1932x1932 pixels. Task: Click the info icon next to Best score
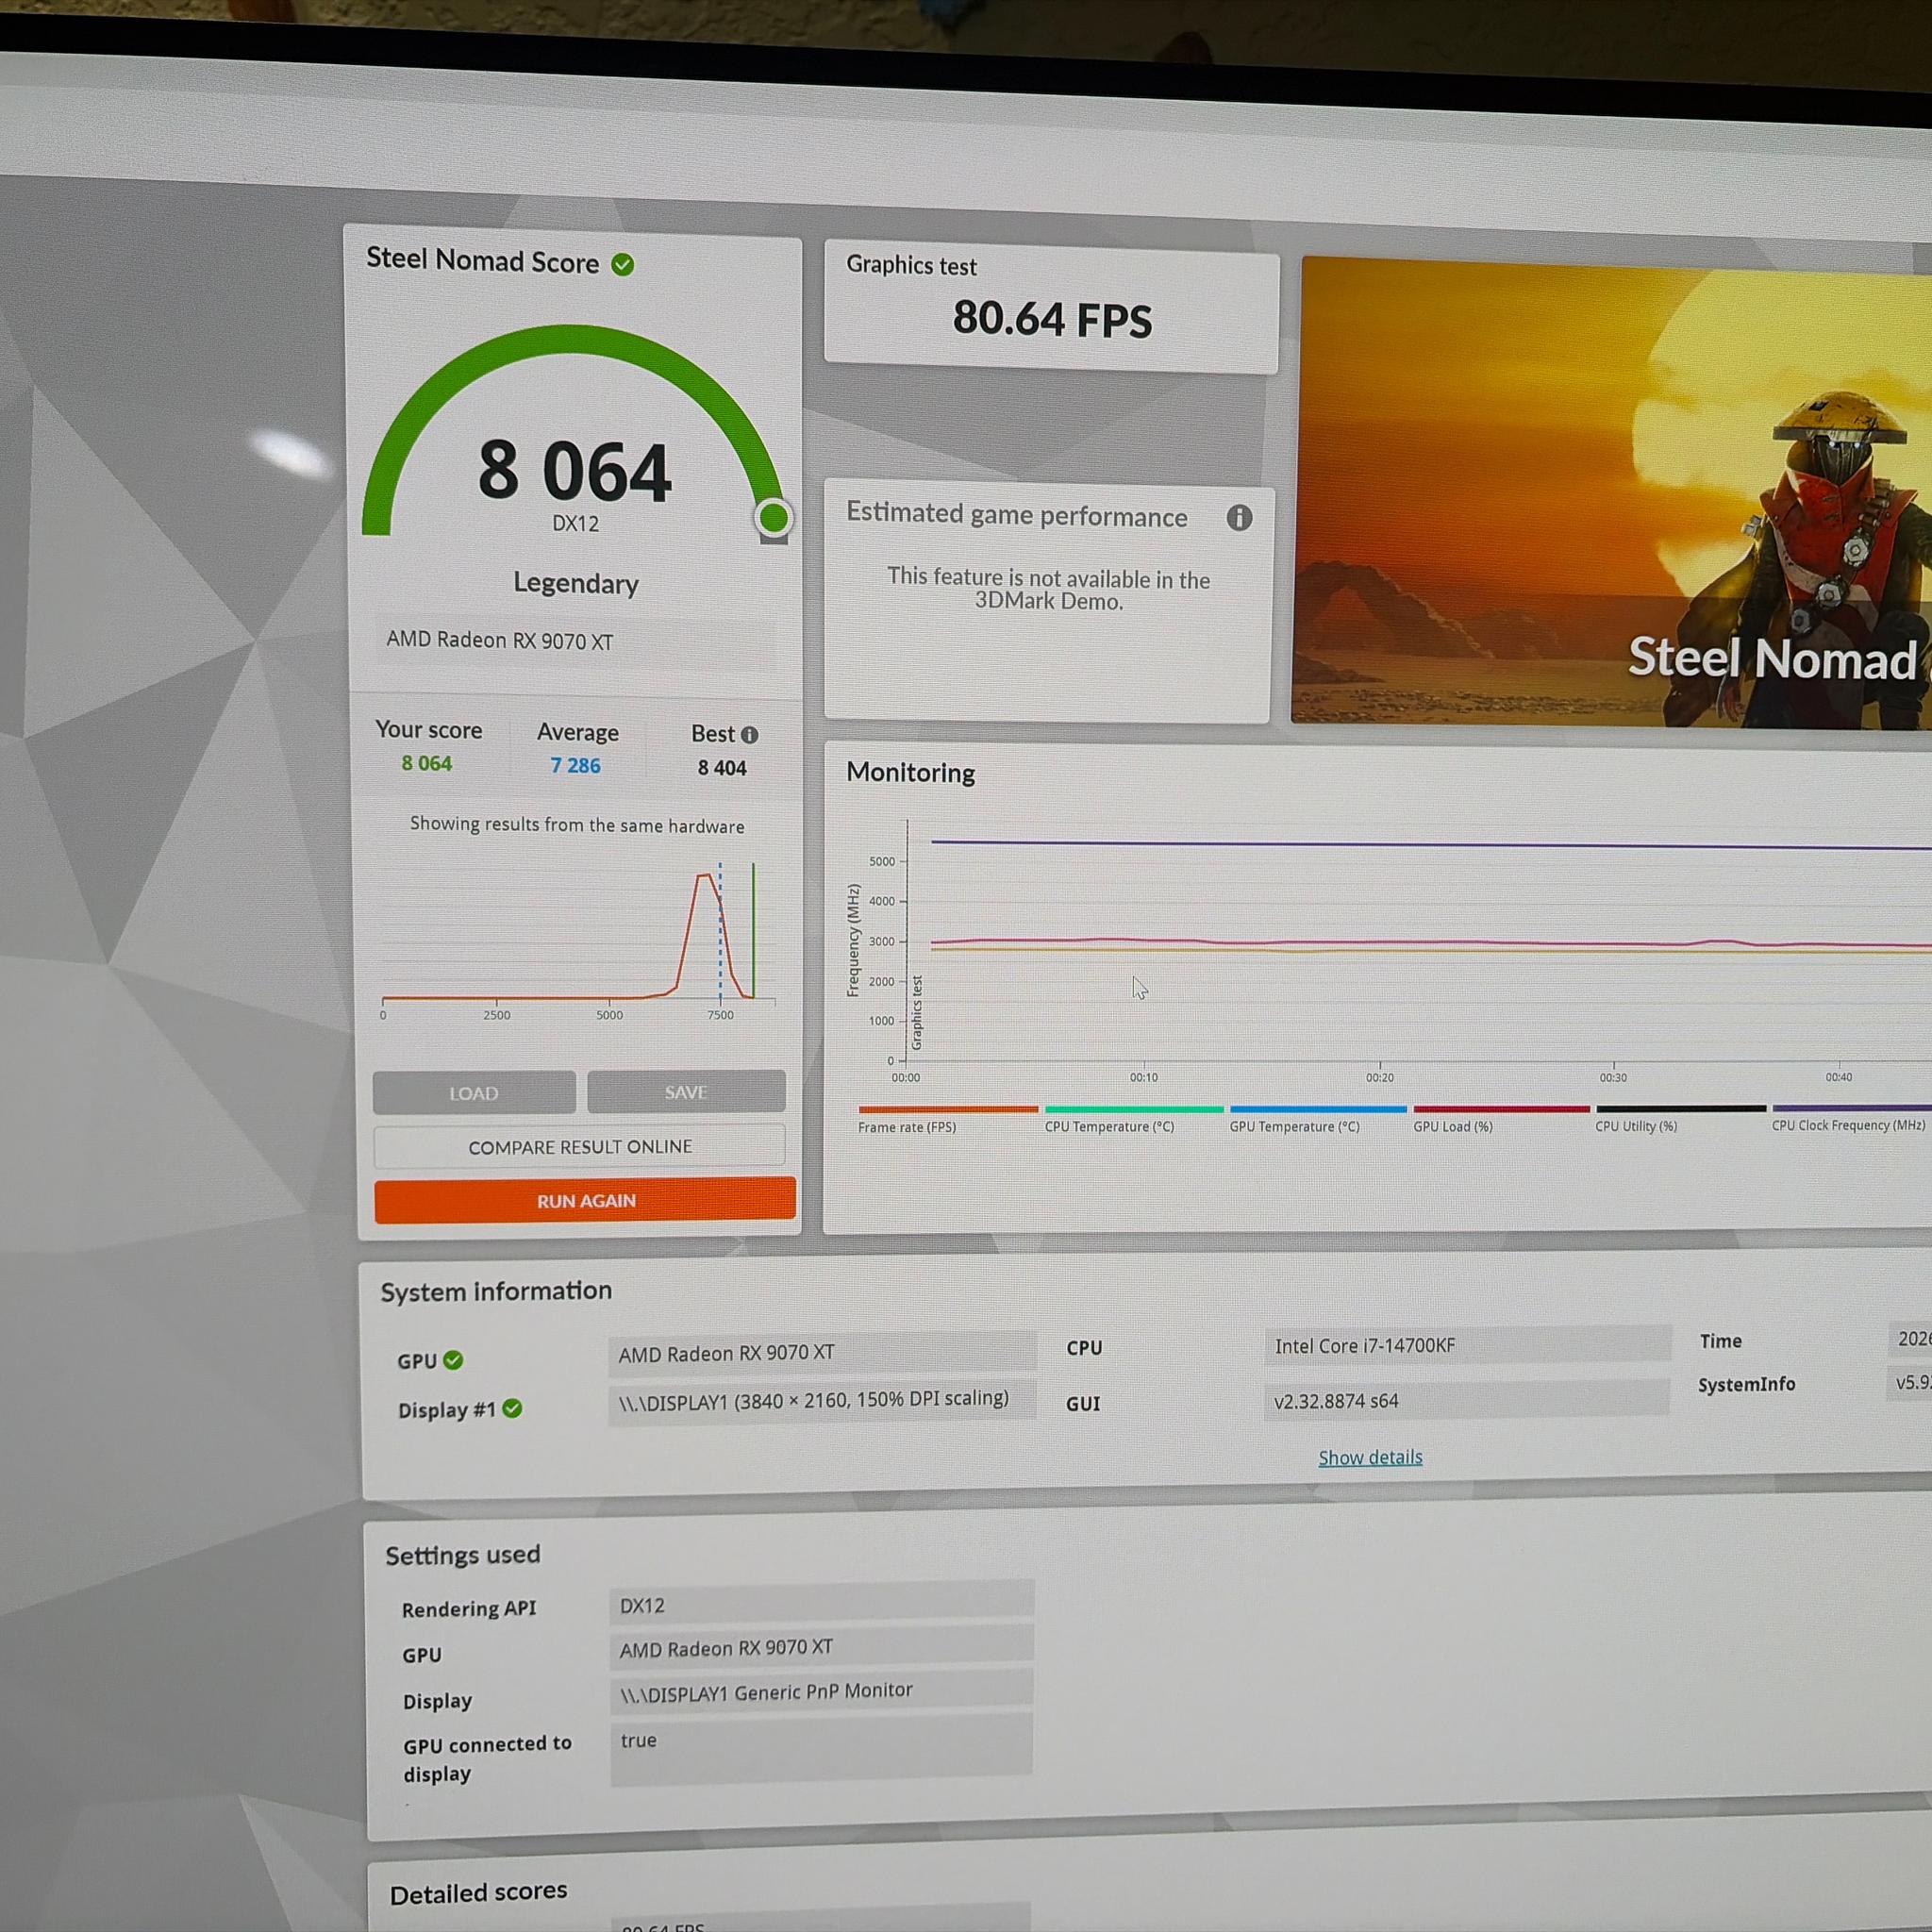[x=749, y=735]
